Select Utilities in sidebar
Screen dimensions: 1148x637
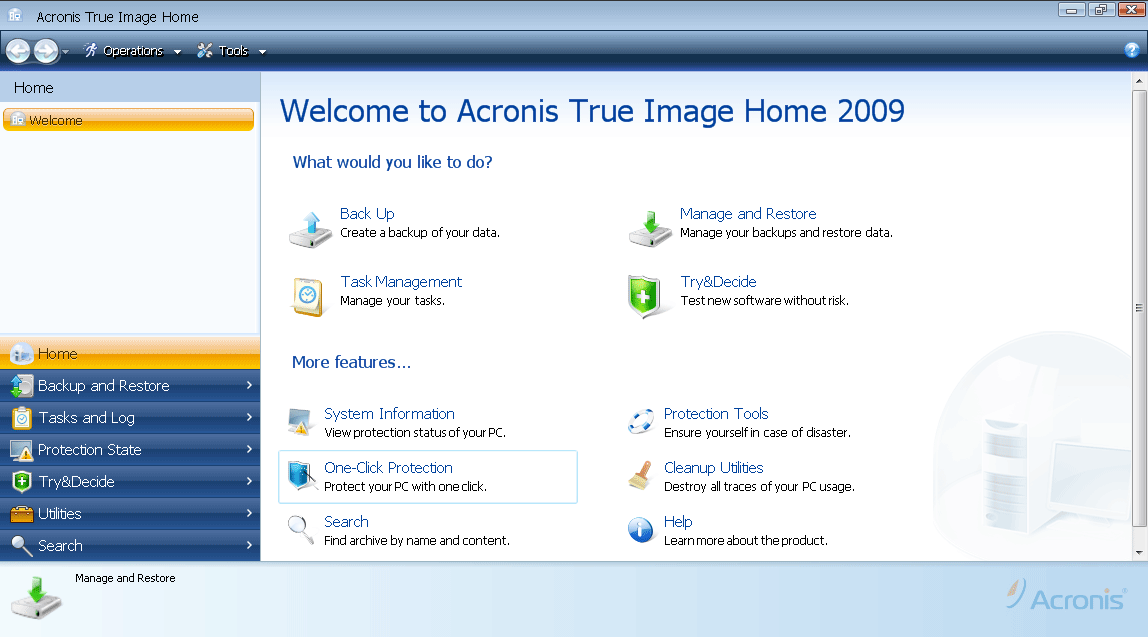click(130, 514)
